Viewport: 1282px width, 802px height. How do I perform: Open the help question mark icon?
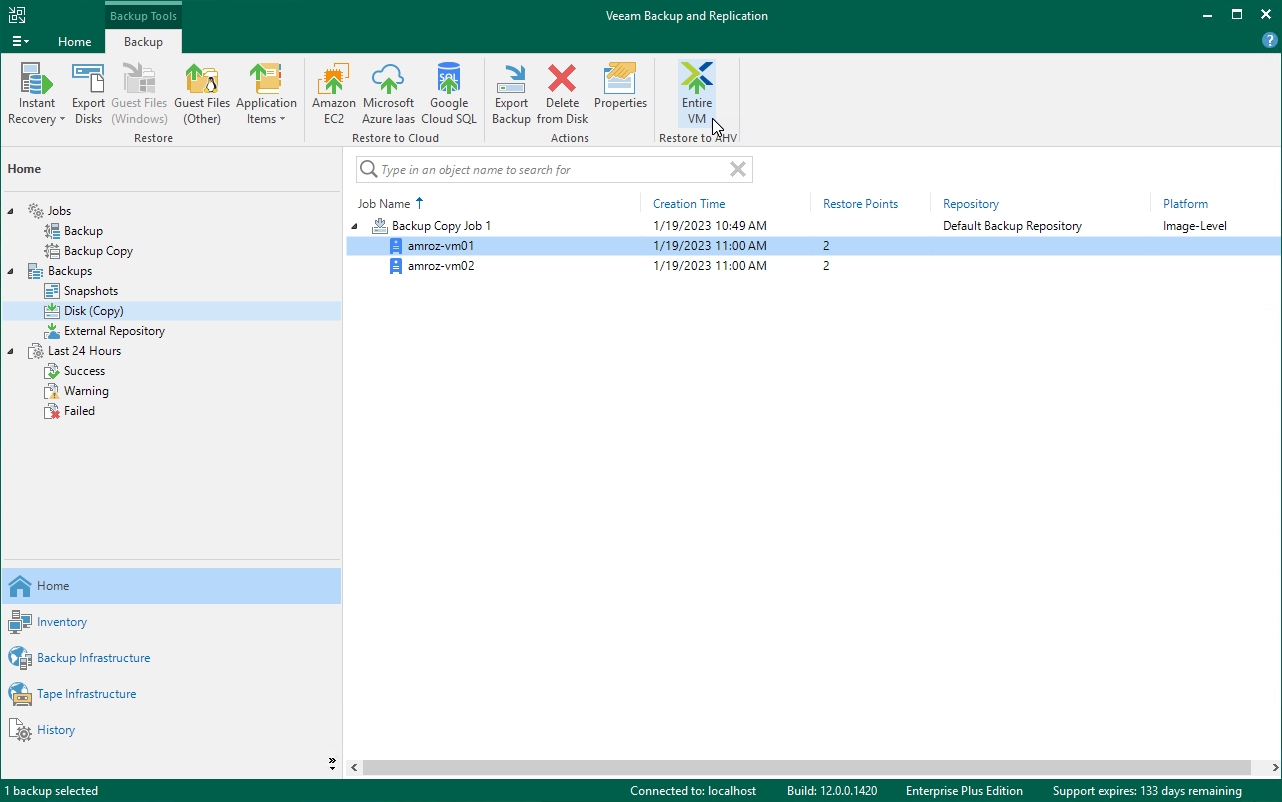(1270, 41)
